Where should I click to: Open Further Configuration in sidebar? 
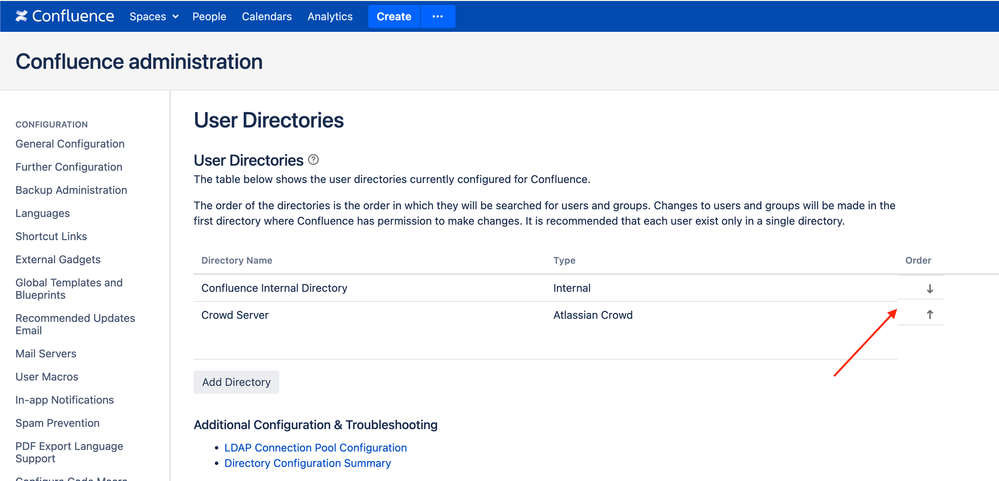[x=69, y=167]
